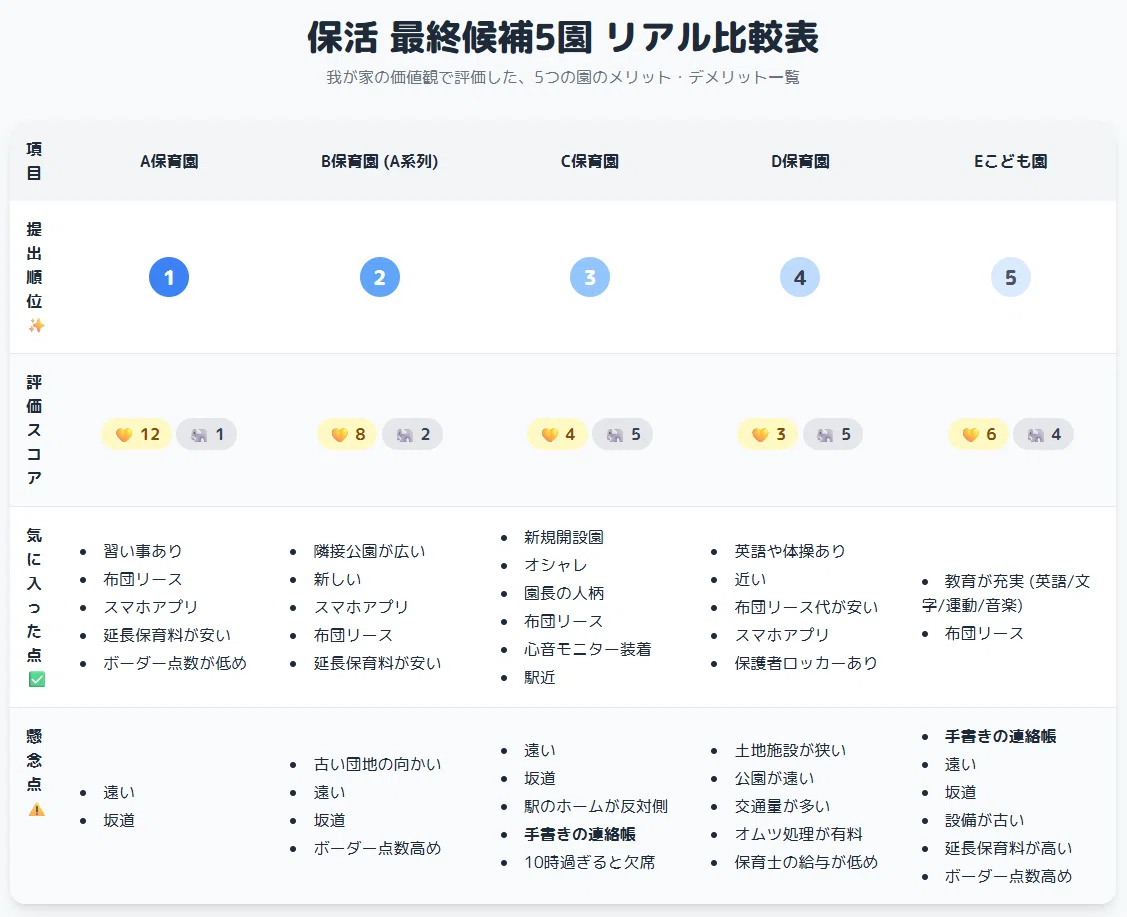The width and height of the screenshot is (1127, 917).
Task: Click the 項目 header cell
Action: pyautogui.click(x=34, y=161)
